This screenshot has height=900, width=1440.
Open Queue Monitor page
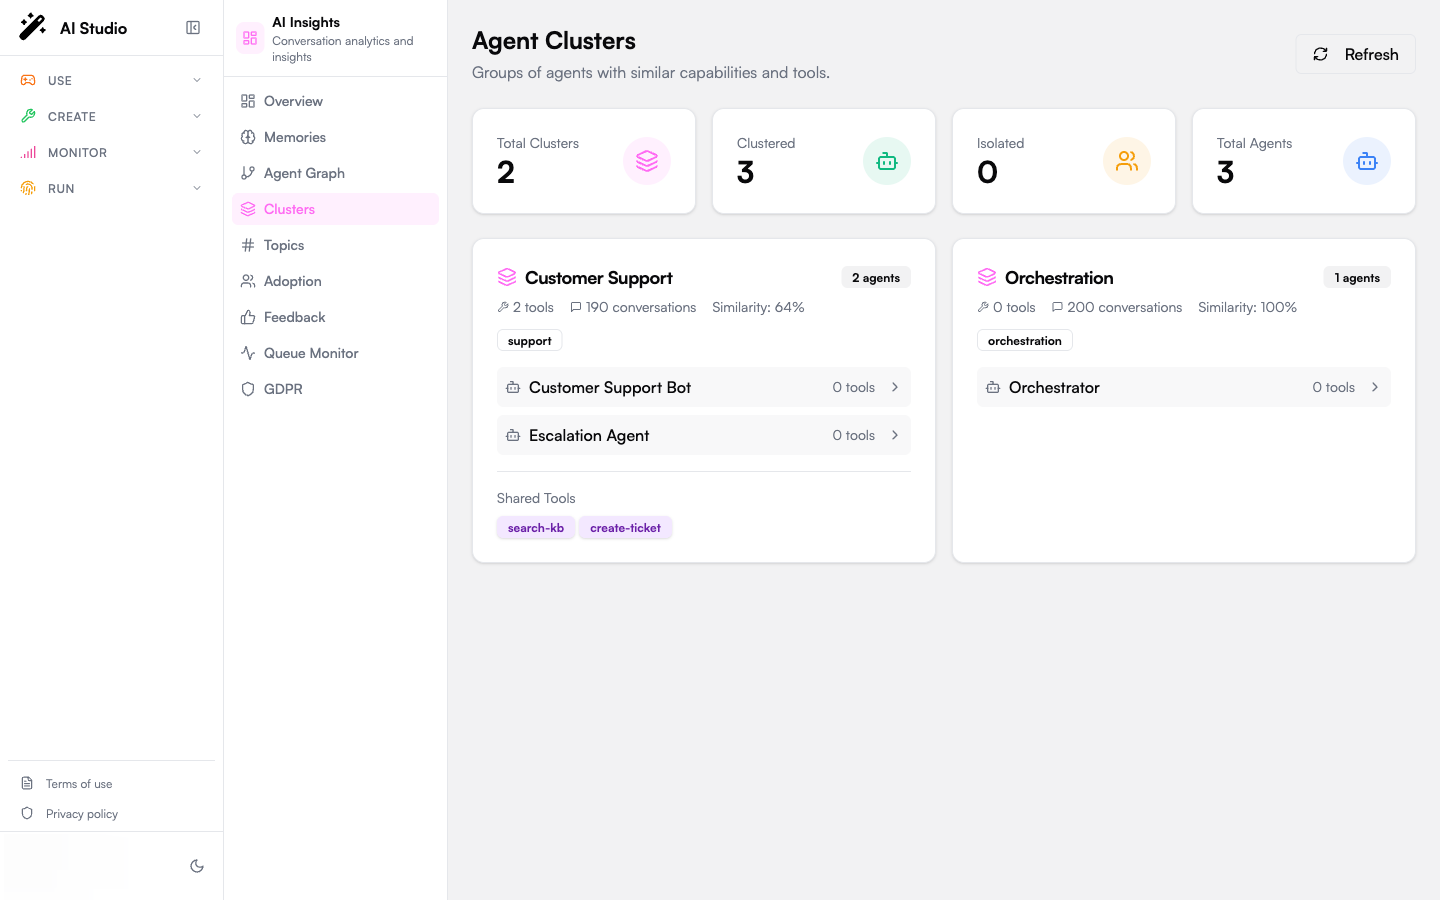[335, 353]
